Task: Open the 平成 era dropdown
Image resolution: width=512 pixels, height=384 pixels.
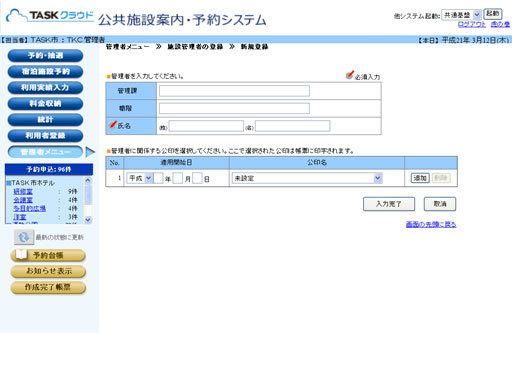Action: [139, 178]
